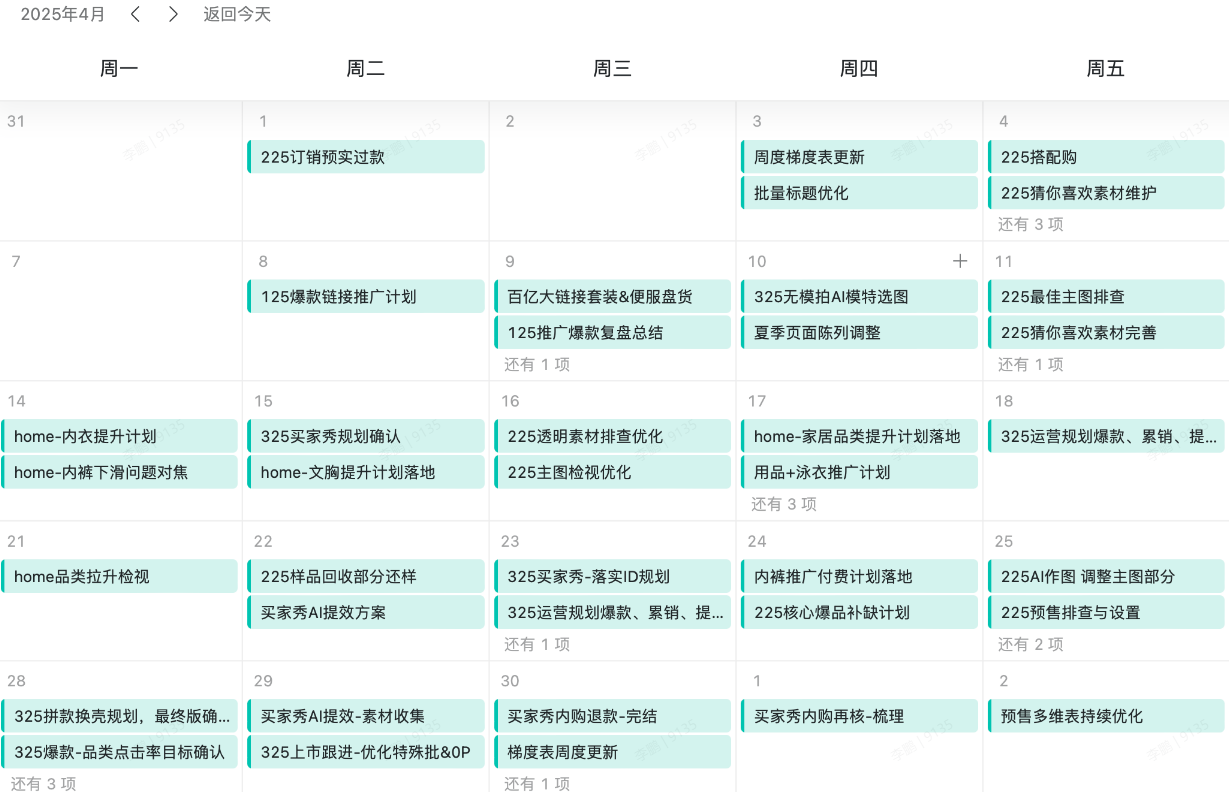Select the 周三 column header

(x=612, y=68)
